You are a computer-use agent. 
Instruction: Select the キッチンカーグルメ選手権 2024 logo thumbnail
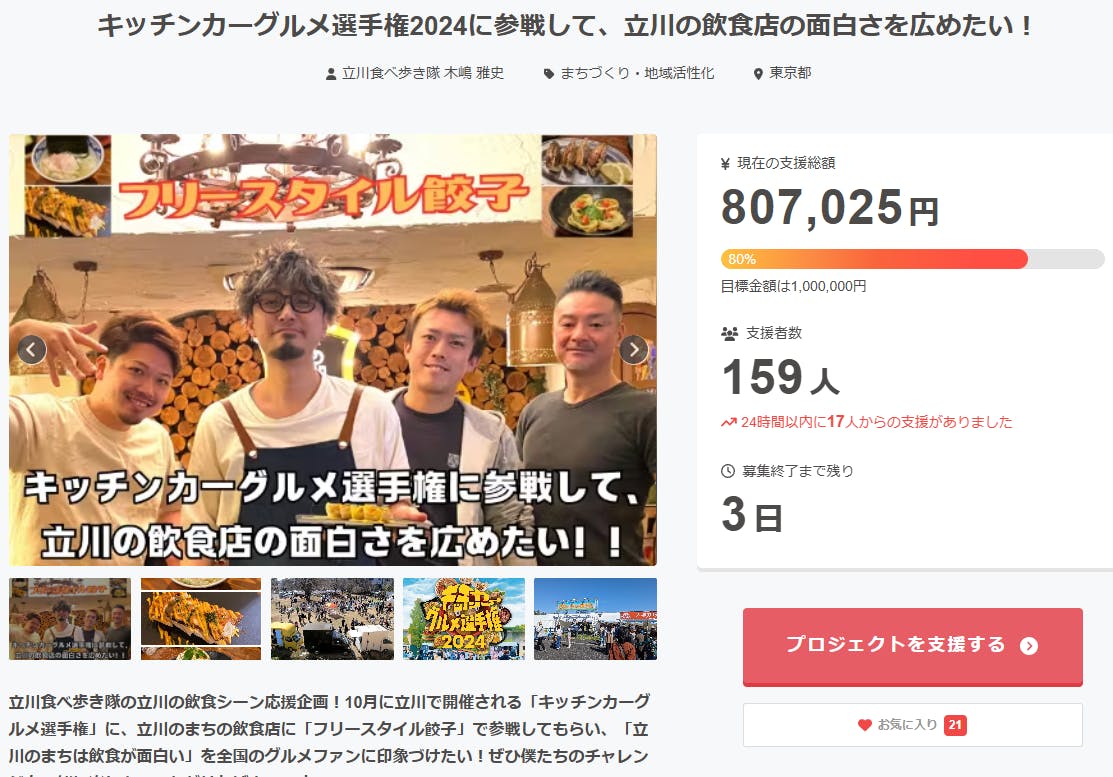[x=464, y=619]
